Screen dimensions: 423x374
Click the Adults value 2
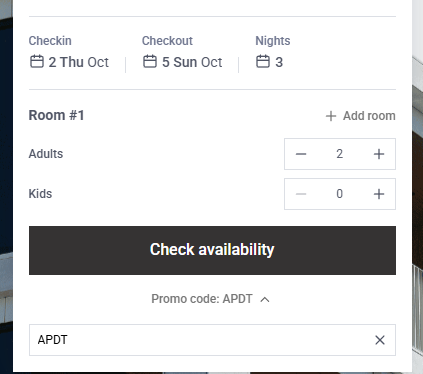pos(339,154)
